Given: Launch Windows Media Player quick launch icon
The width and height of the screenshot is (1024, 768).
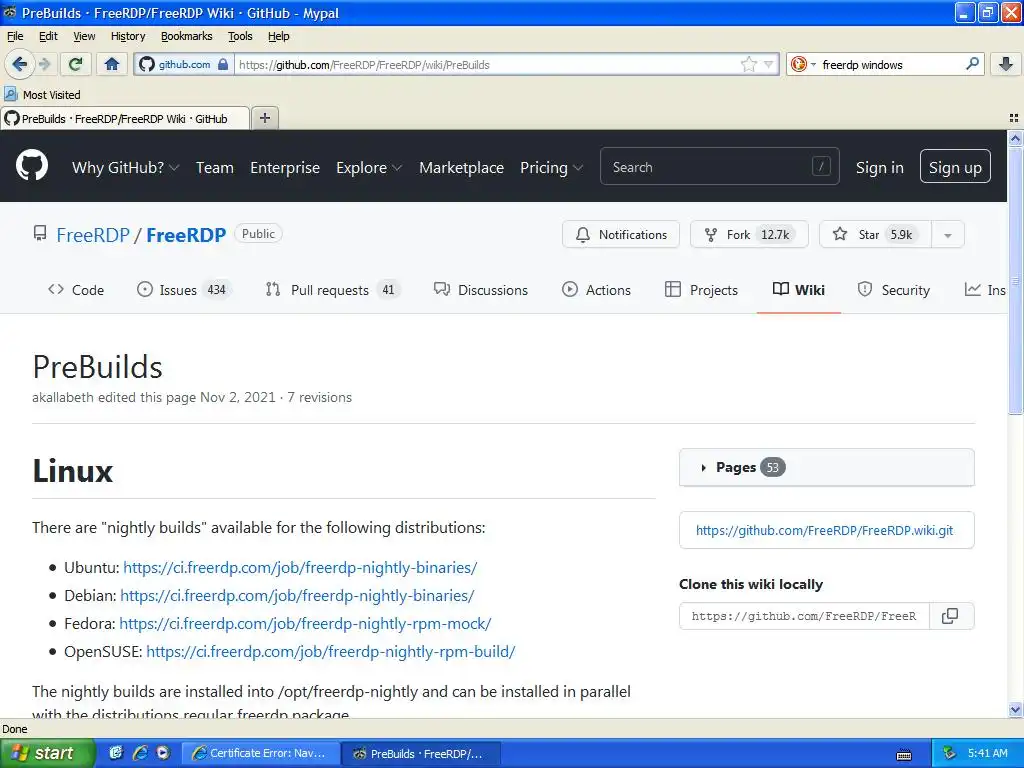Looking at the screenshot, I should (x=163, y=753).
